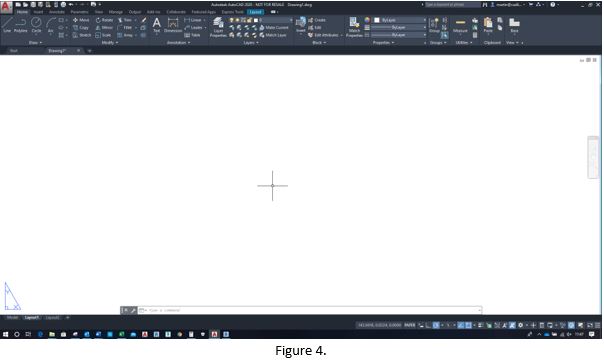Activate the Copy command
This screenshot has height=364, width=604.
(81, 28)
